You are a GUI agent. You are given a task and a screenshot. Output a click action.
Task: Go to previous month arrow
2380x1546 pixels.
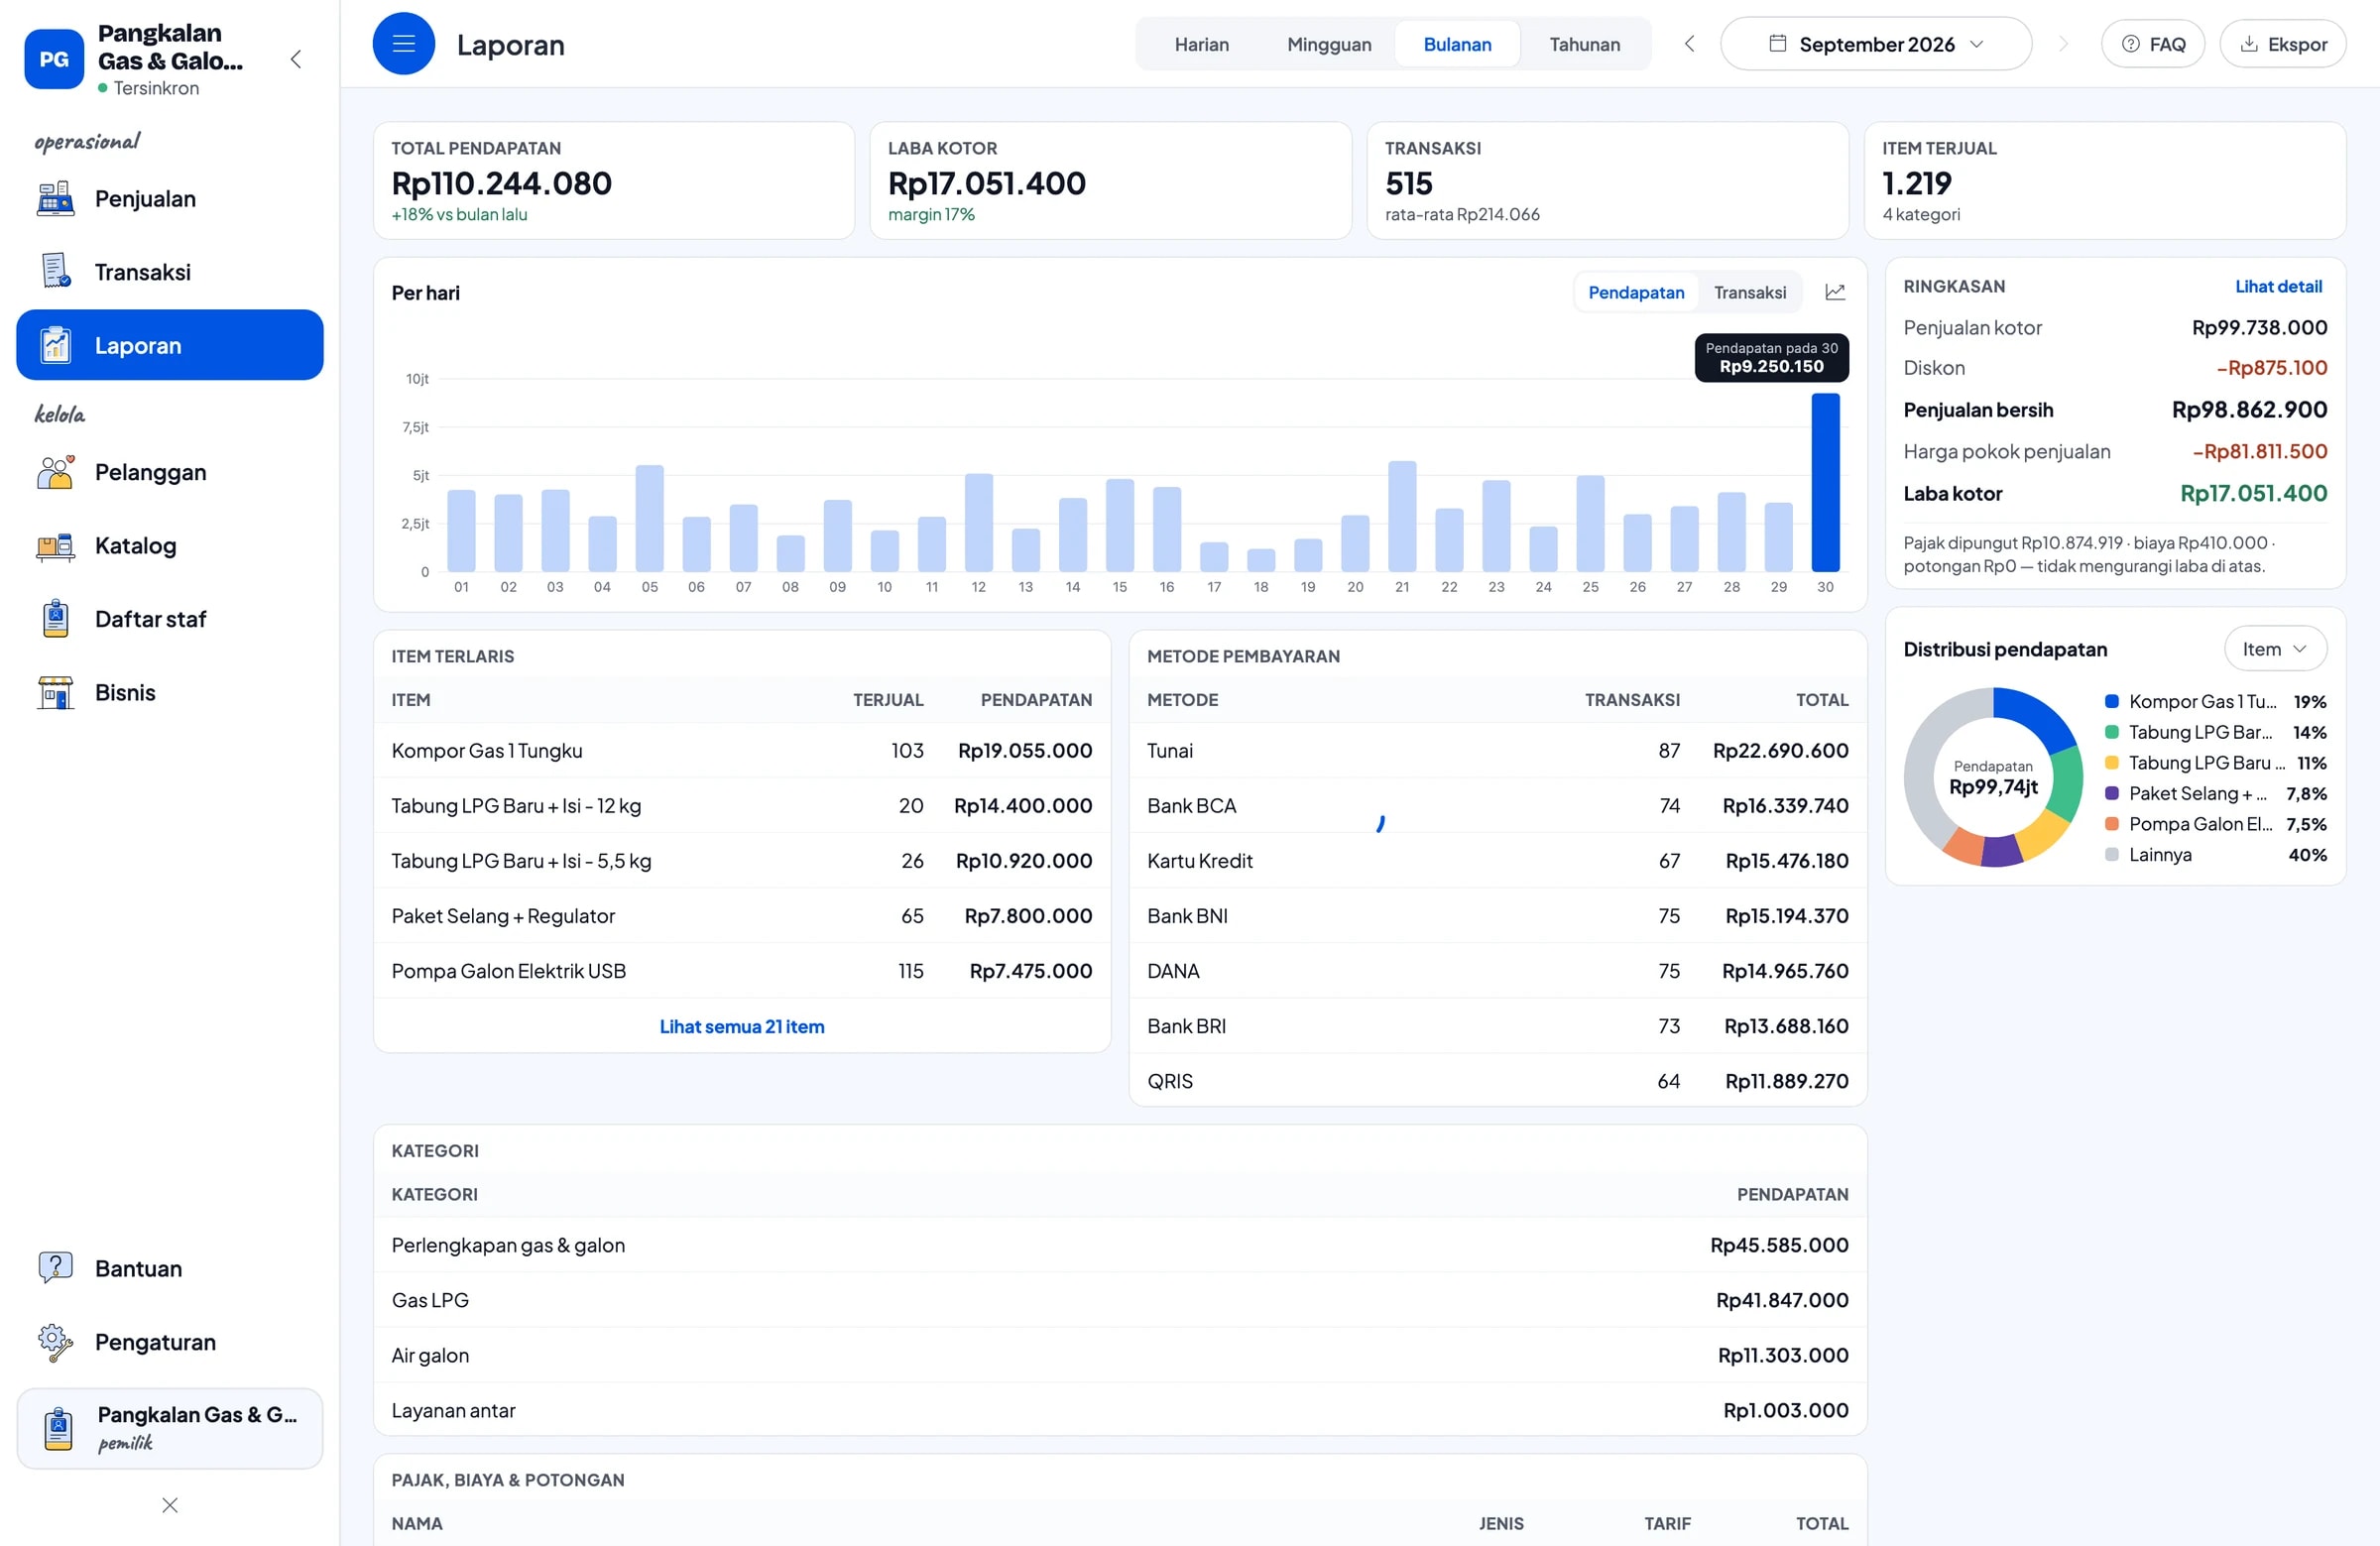coord(1689,44)
